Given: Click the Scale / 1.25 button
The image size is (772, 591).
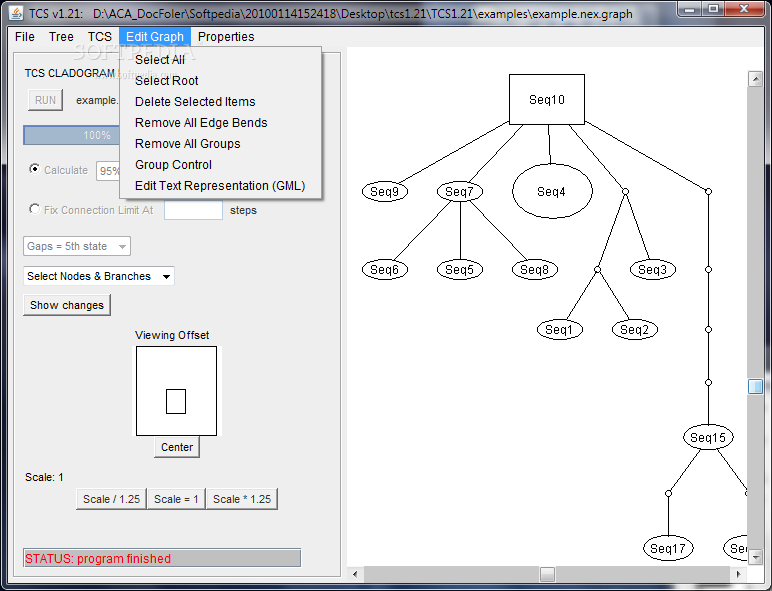Looking at the screenshot, I should click(x=111, y=499).
